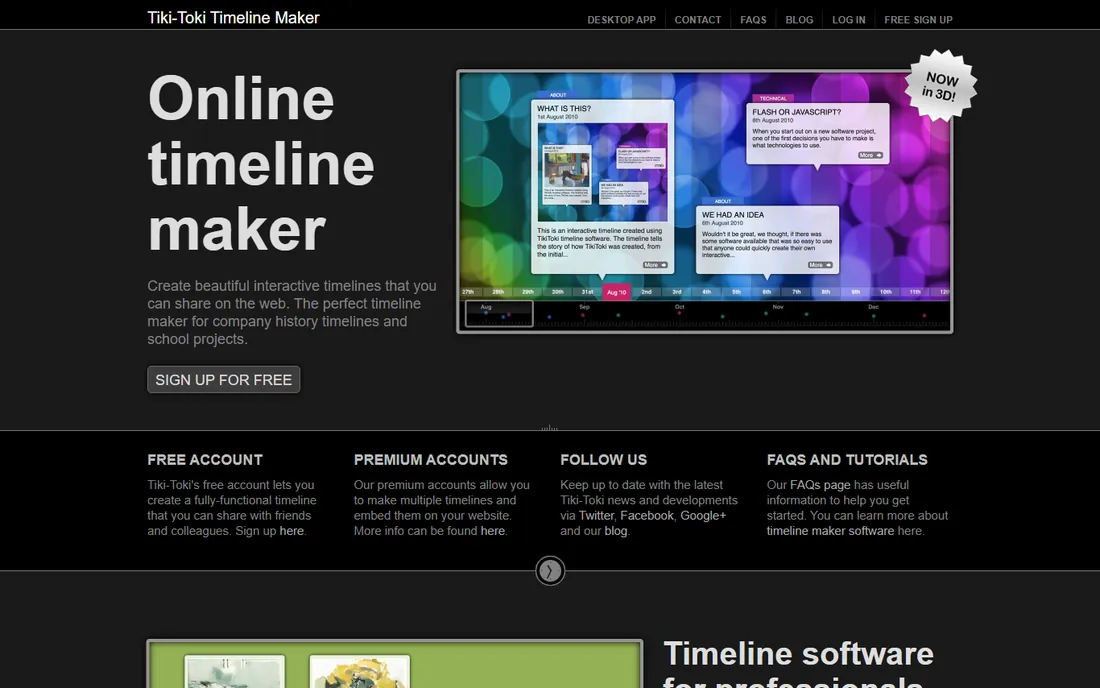This screenshot has height=688, width=1100.
Task: Open the Google+ link
Action: click(703, 515)
